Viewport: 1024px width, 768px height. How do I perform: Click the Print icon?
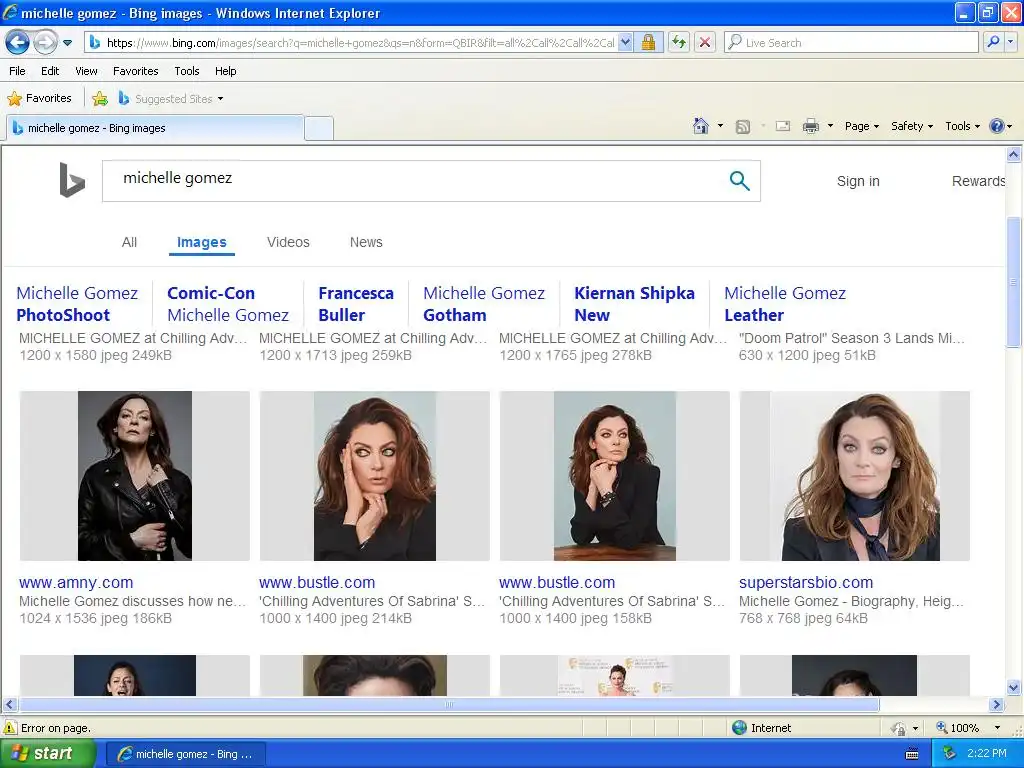[x=810, y=126]
